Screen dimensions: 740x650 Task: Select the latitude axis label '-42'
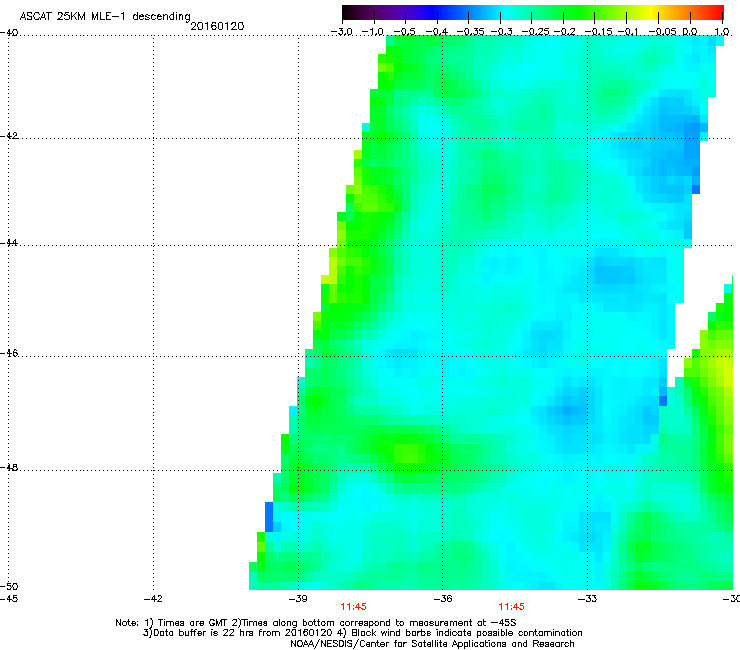coord(8,136)
